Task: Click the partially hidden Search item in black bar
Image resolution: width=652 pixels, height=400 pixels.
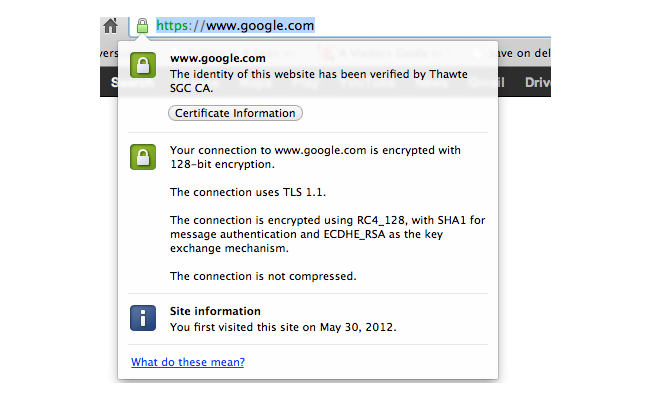Action: pyautogui.click(x=114, y=82)
